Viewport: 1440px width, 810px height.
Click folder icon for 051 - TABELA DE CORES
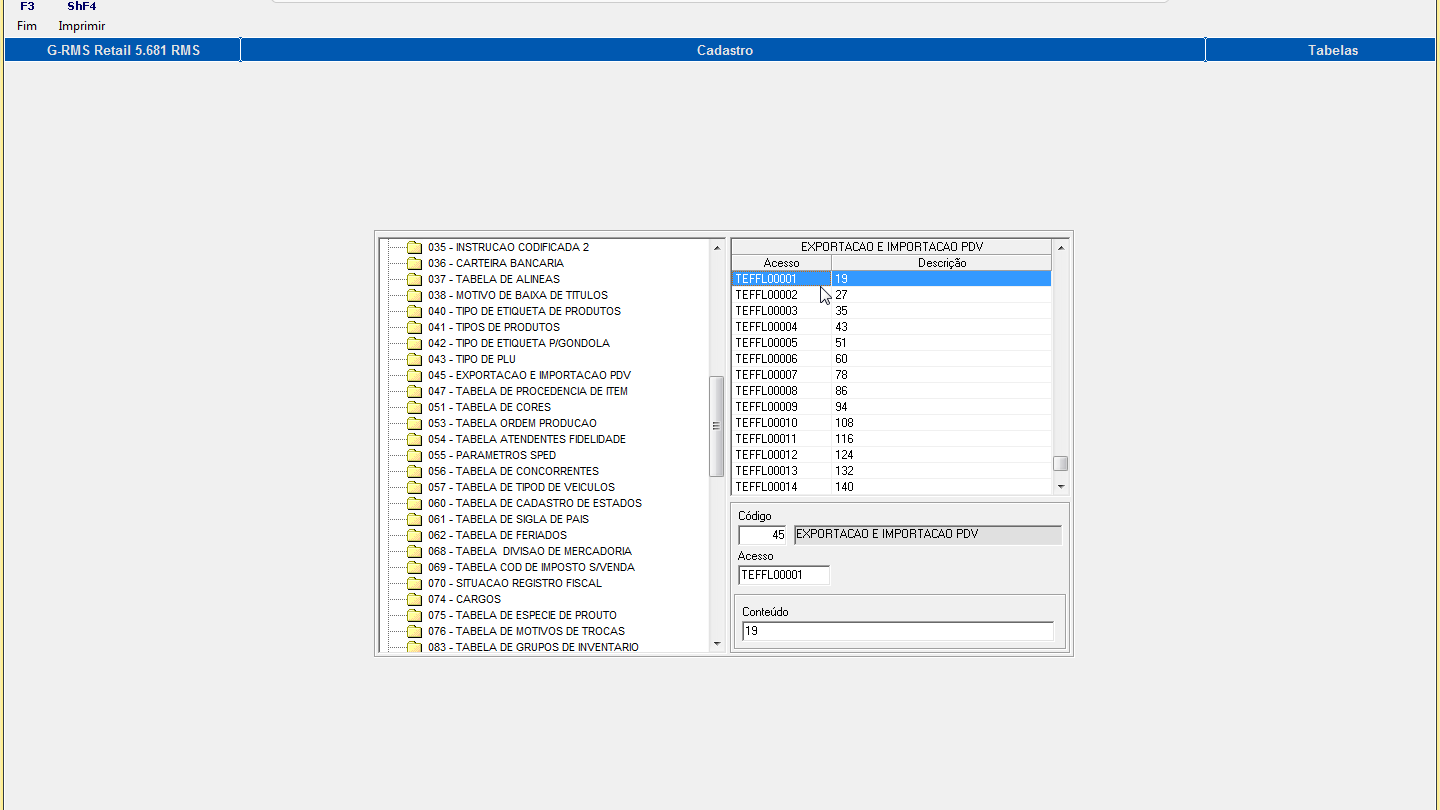tap(414, 408)
